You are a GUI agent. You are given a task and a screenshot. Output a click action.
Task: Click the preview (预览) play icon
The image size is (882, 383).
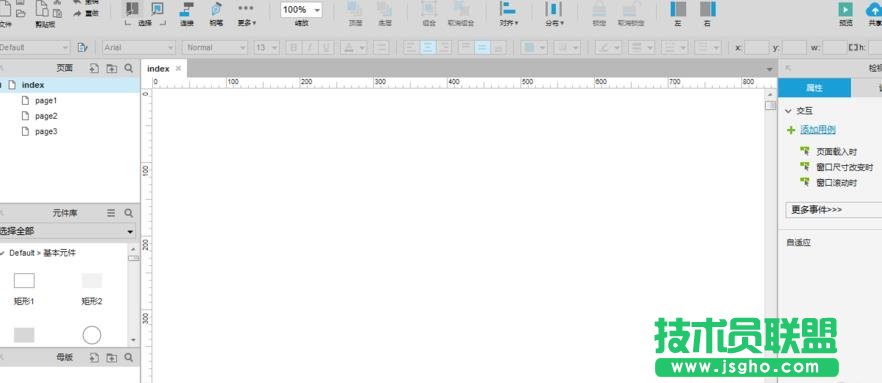[845, 10]
